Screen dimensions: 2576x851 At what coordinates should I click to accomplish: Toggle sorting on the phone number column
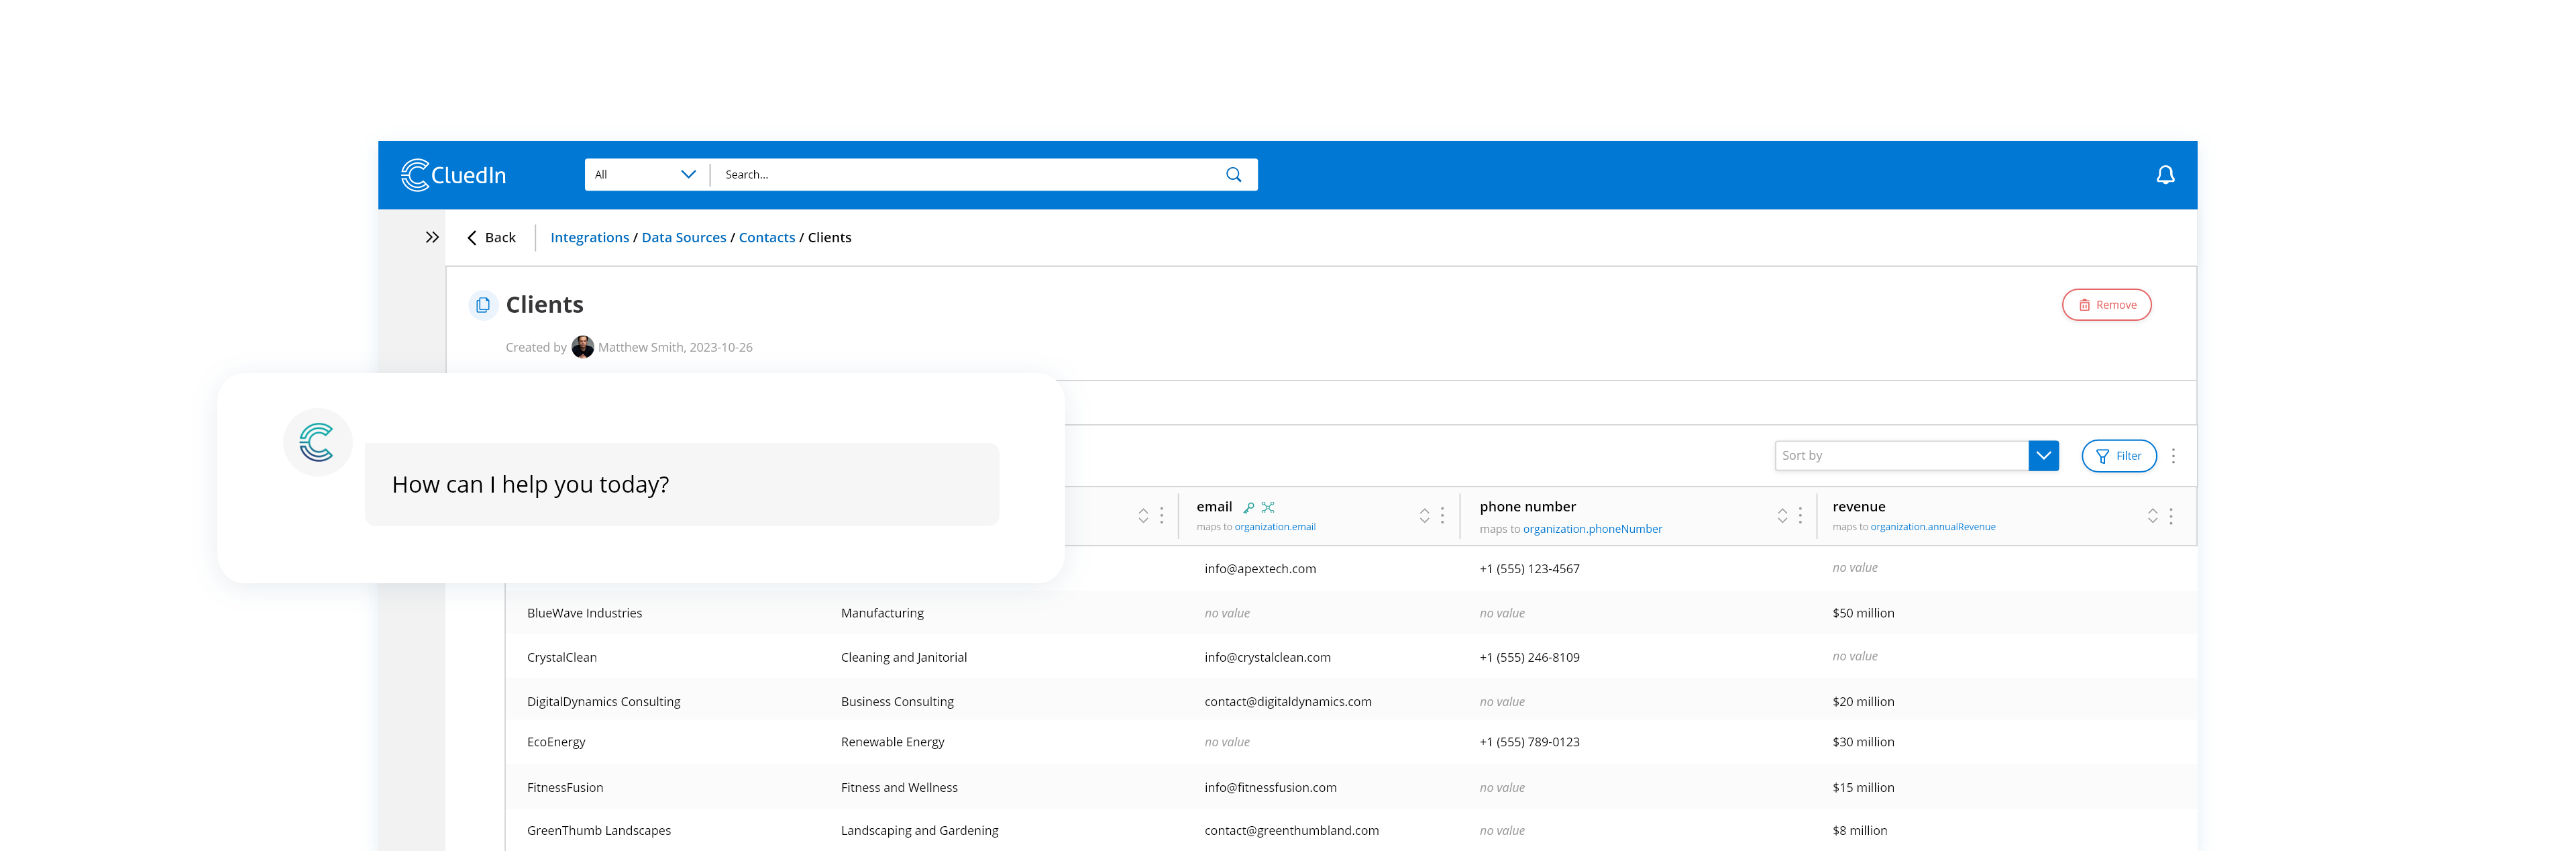point(1782,516)
